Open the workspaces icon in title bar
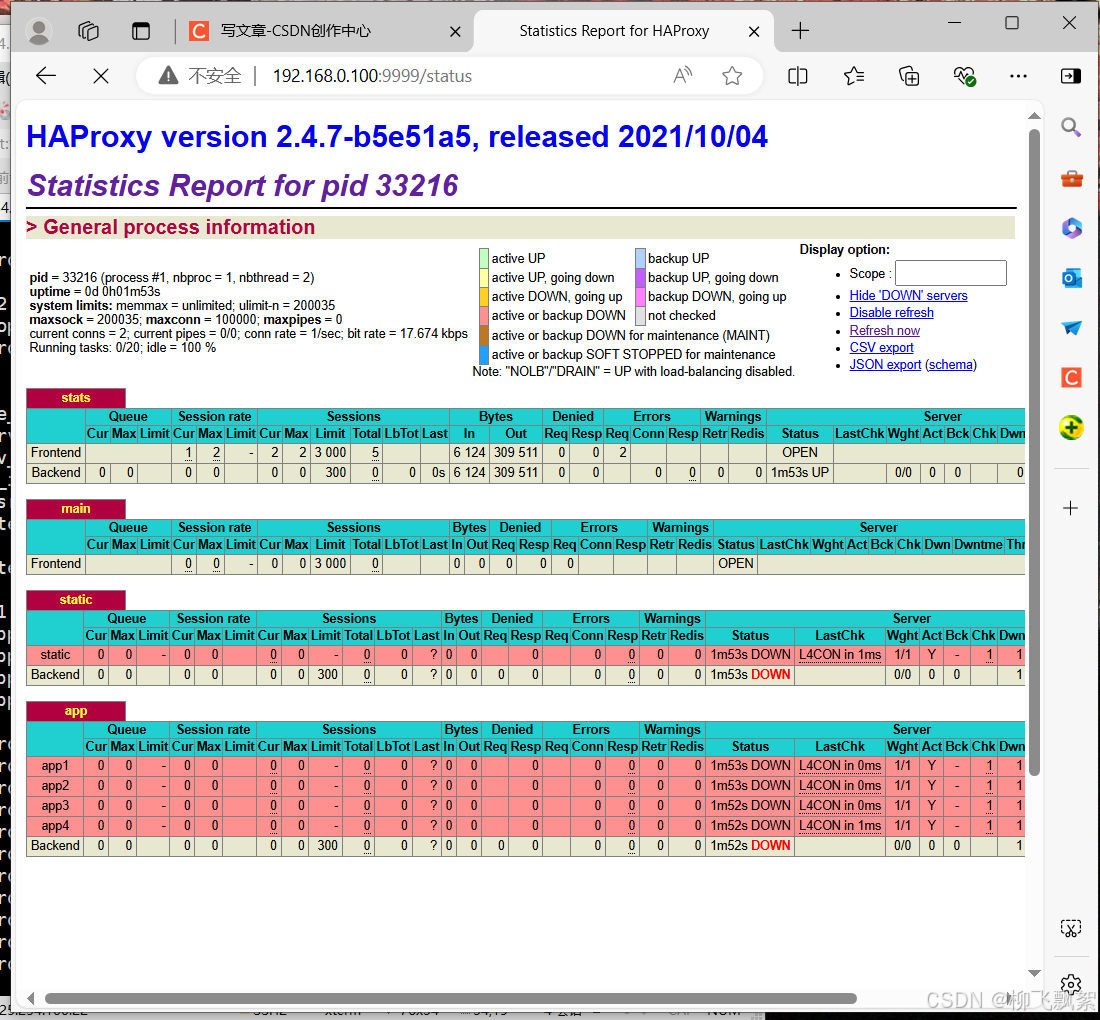This screenshot has width=1100, height=1020. 88,31
